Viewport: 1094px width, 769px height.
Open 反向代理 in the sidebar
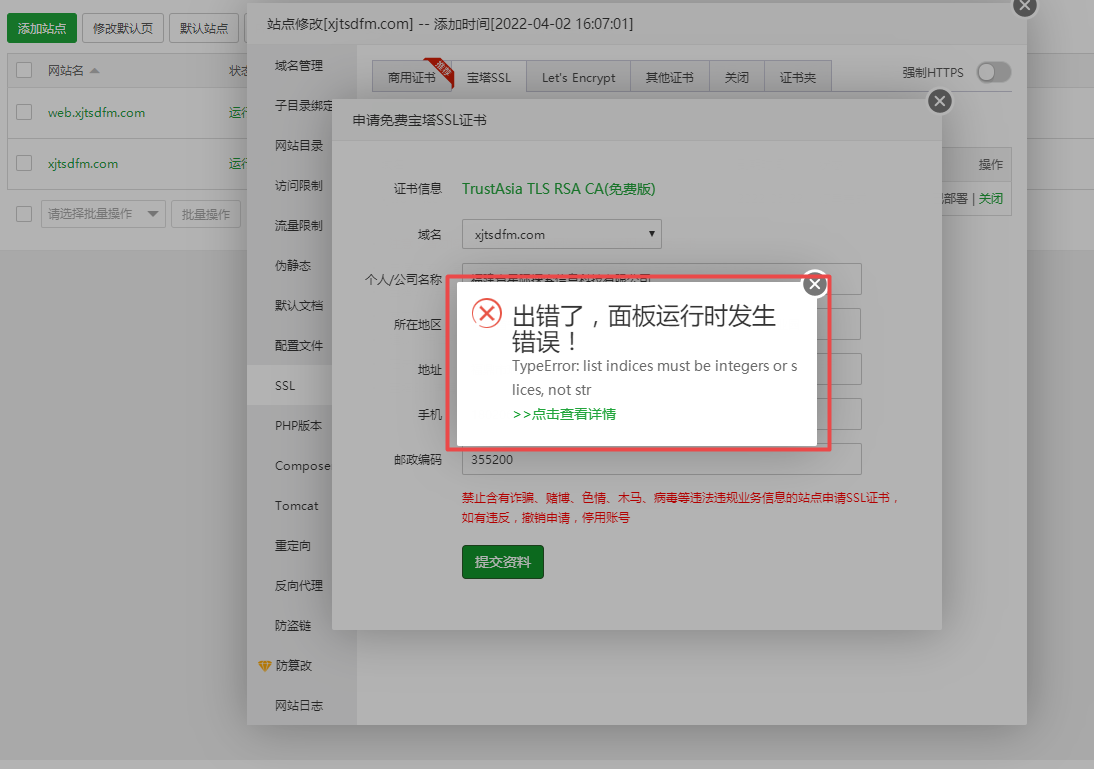pos(299,585)
